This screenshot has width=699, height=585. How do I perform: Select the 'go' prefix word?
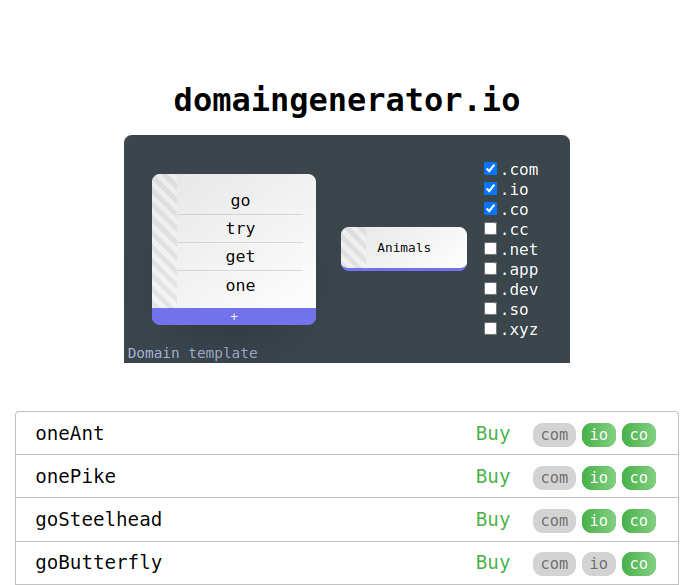tap(240, 201)
